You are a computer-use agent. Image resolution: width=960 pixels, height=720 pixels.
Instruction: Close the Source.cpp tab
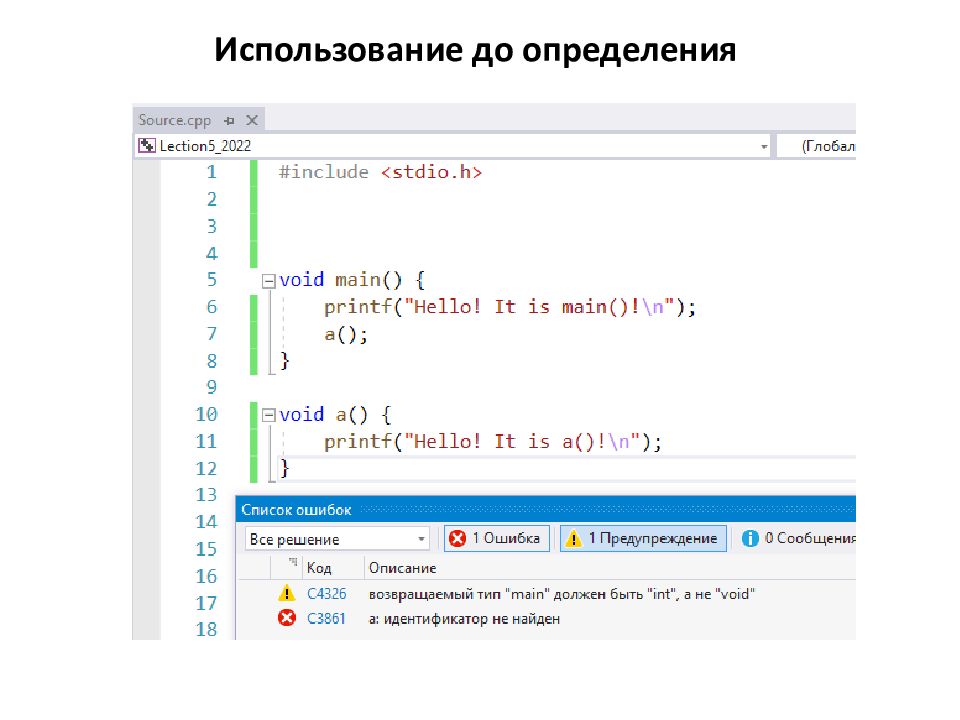pos(252,120)
